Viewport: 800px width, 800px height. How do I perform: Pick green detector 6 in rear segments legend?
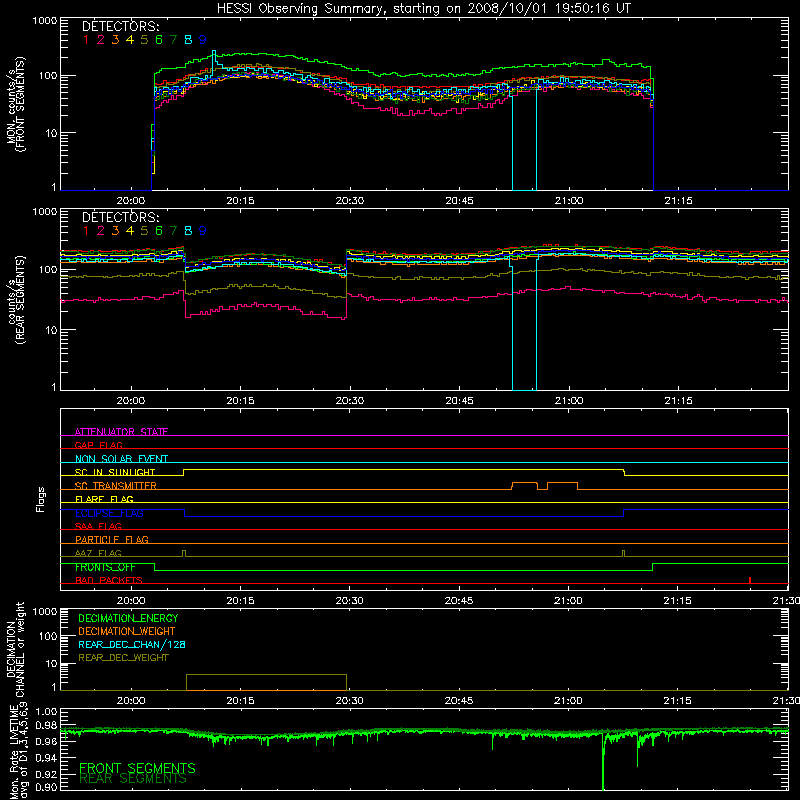[159, 231]
